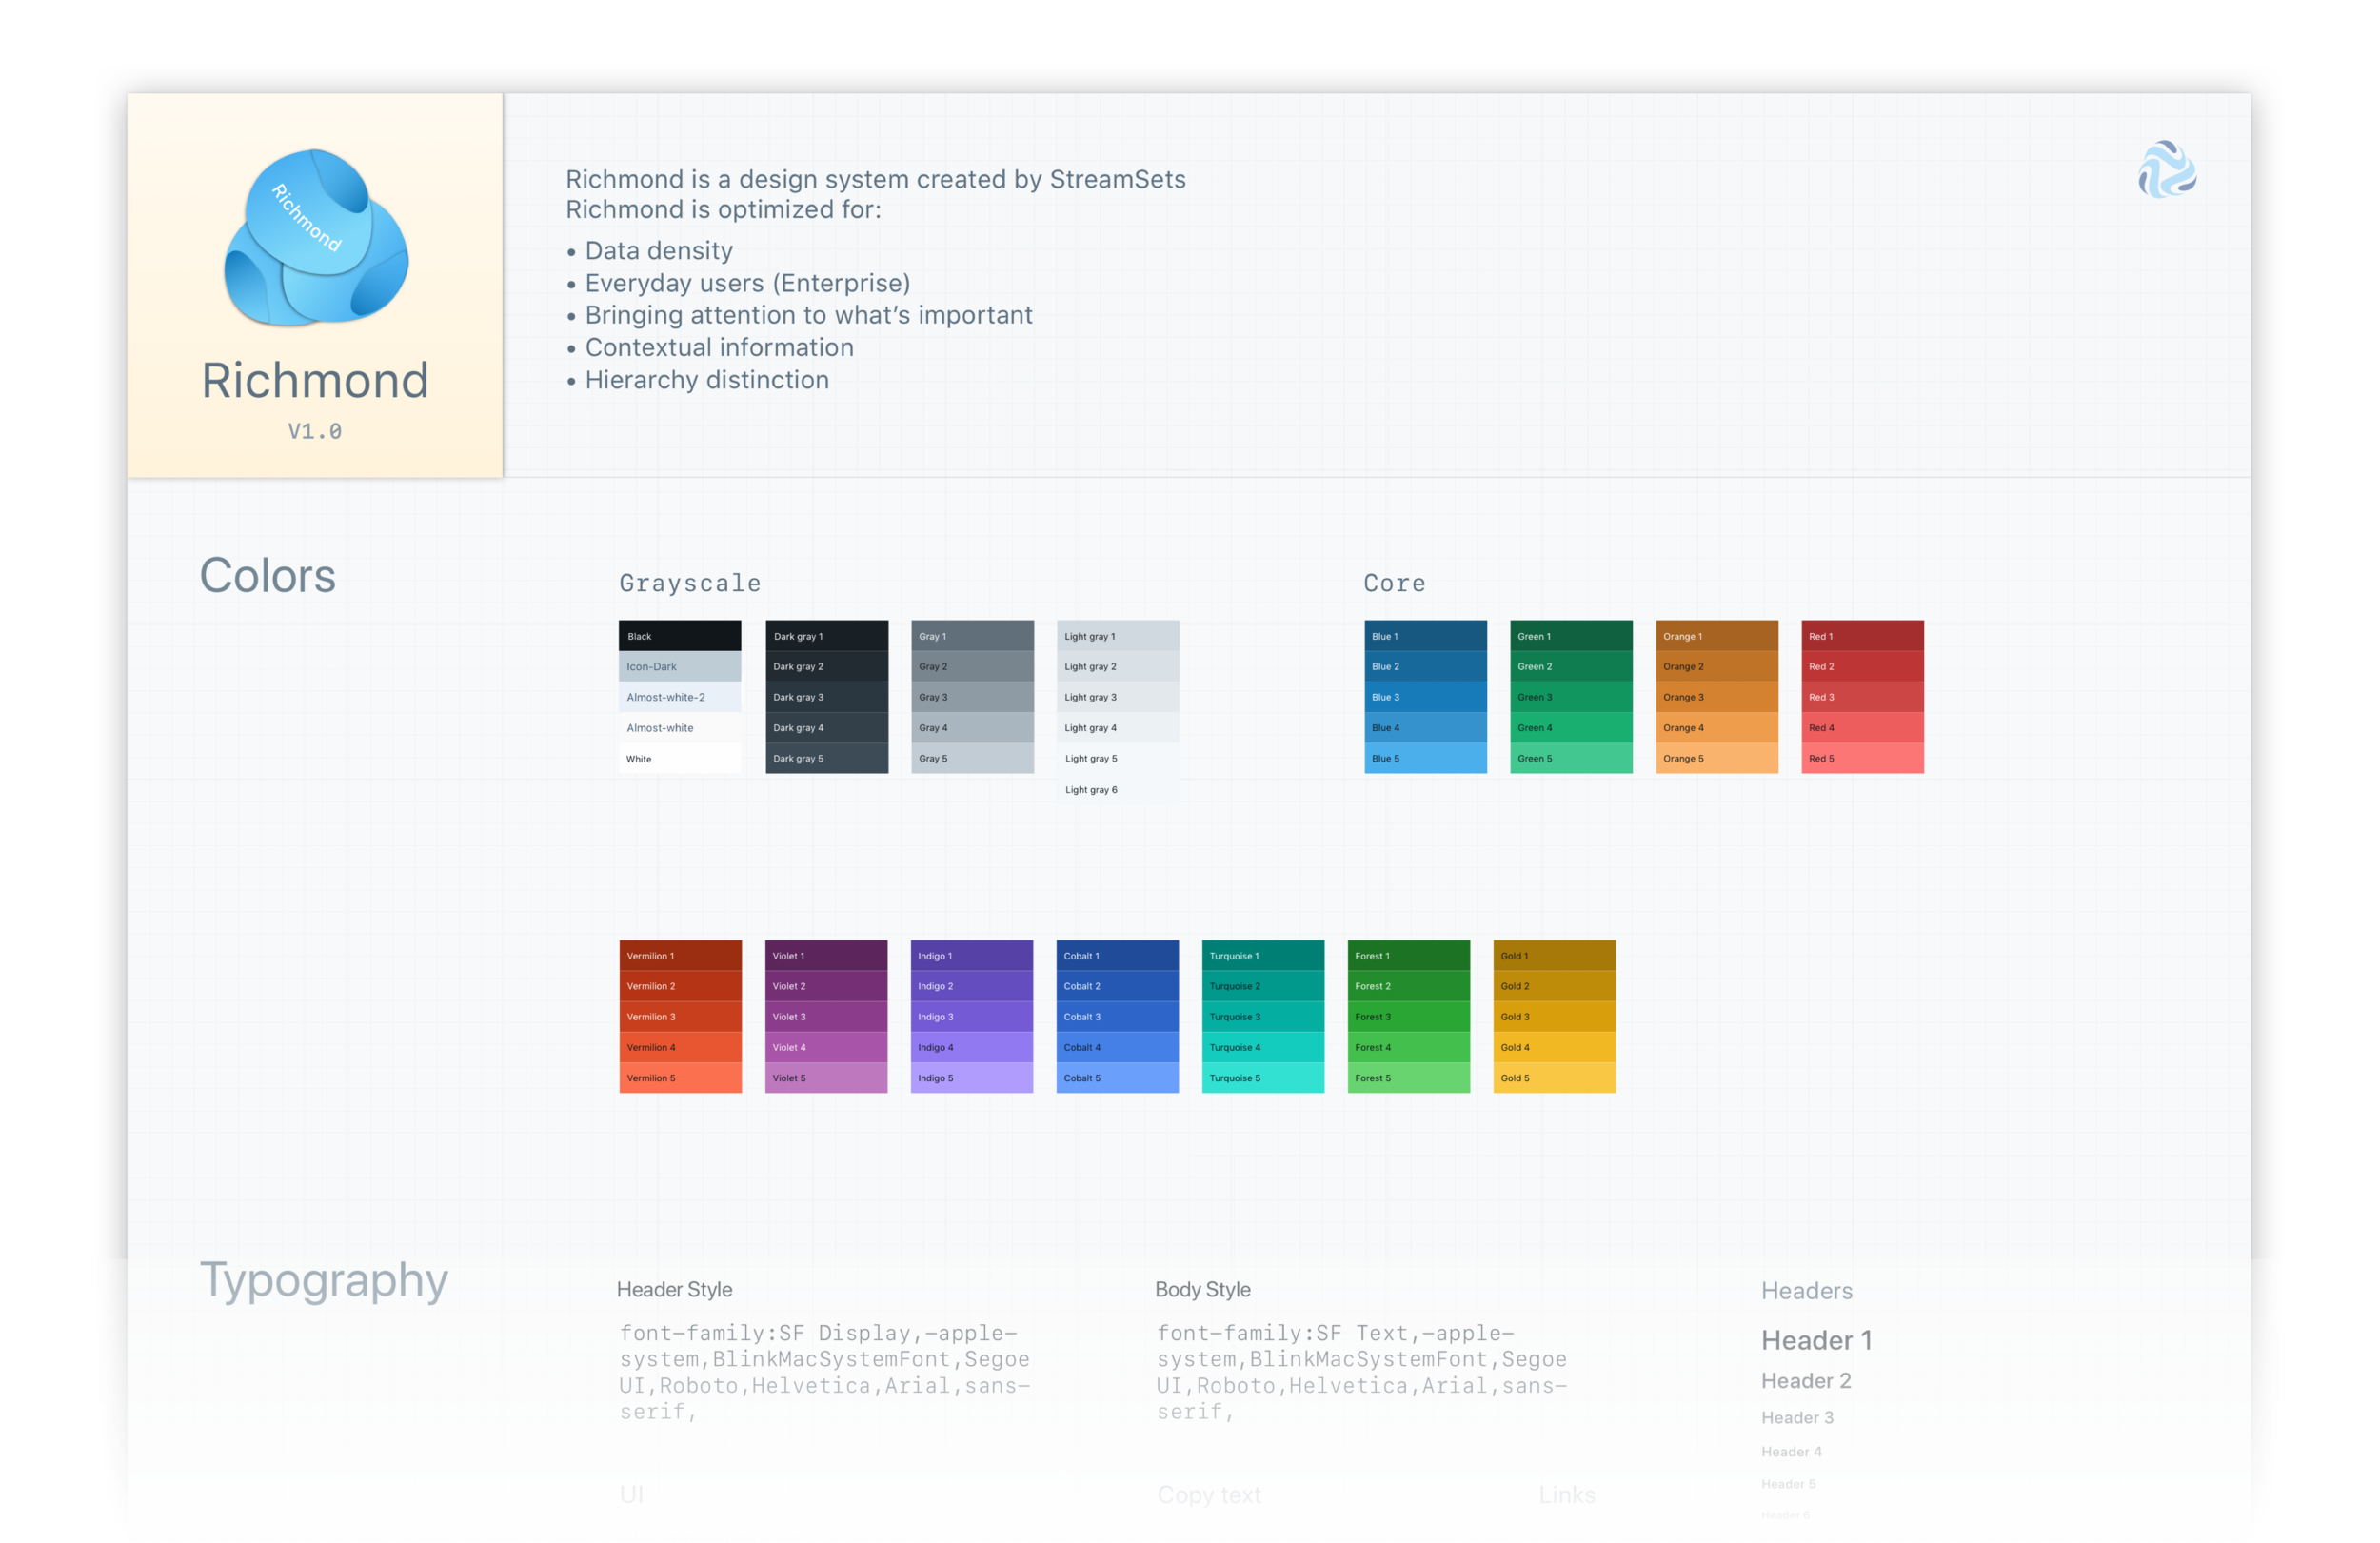Click the White swatch in Grayscale

pos(679,758)
